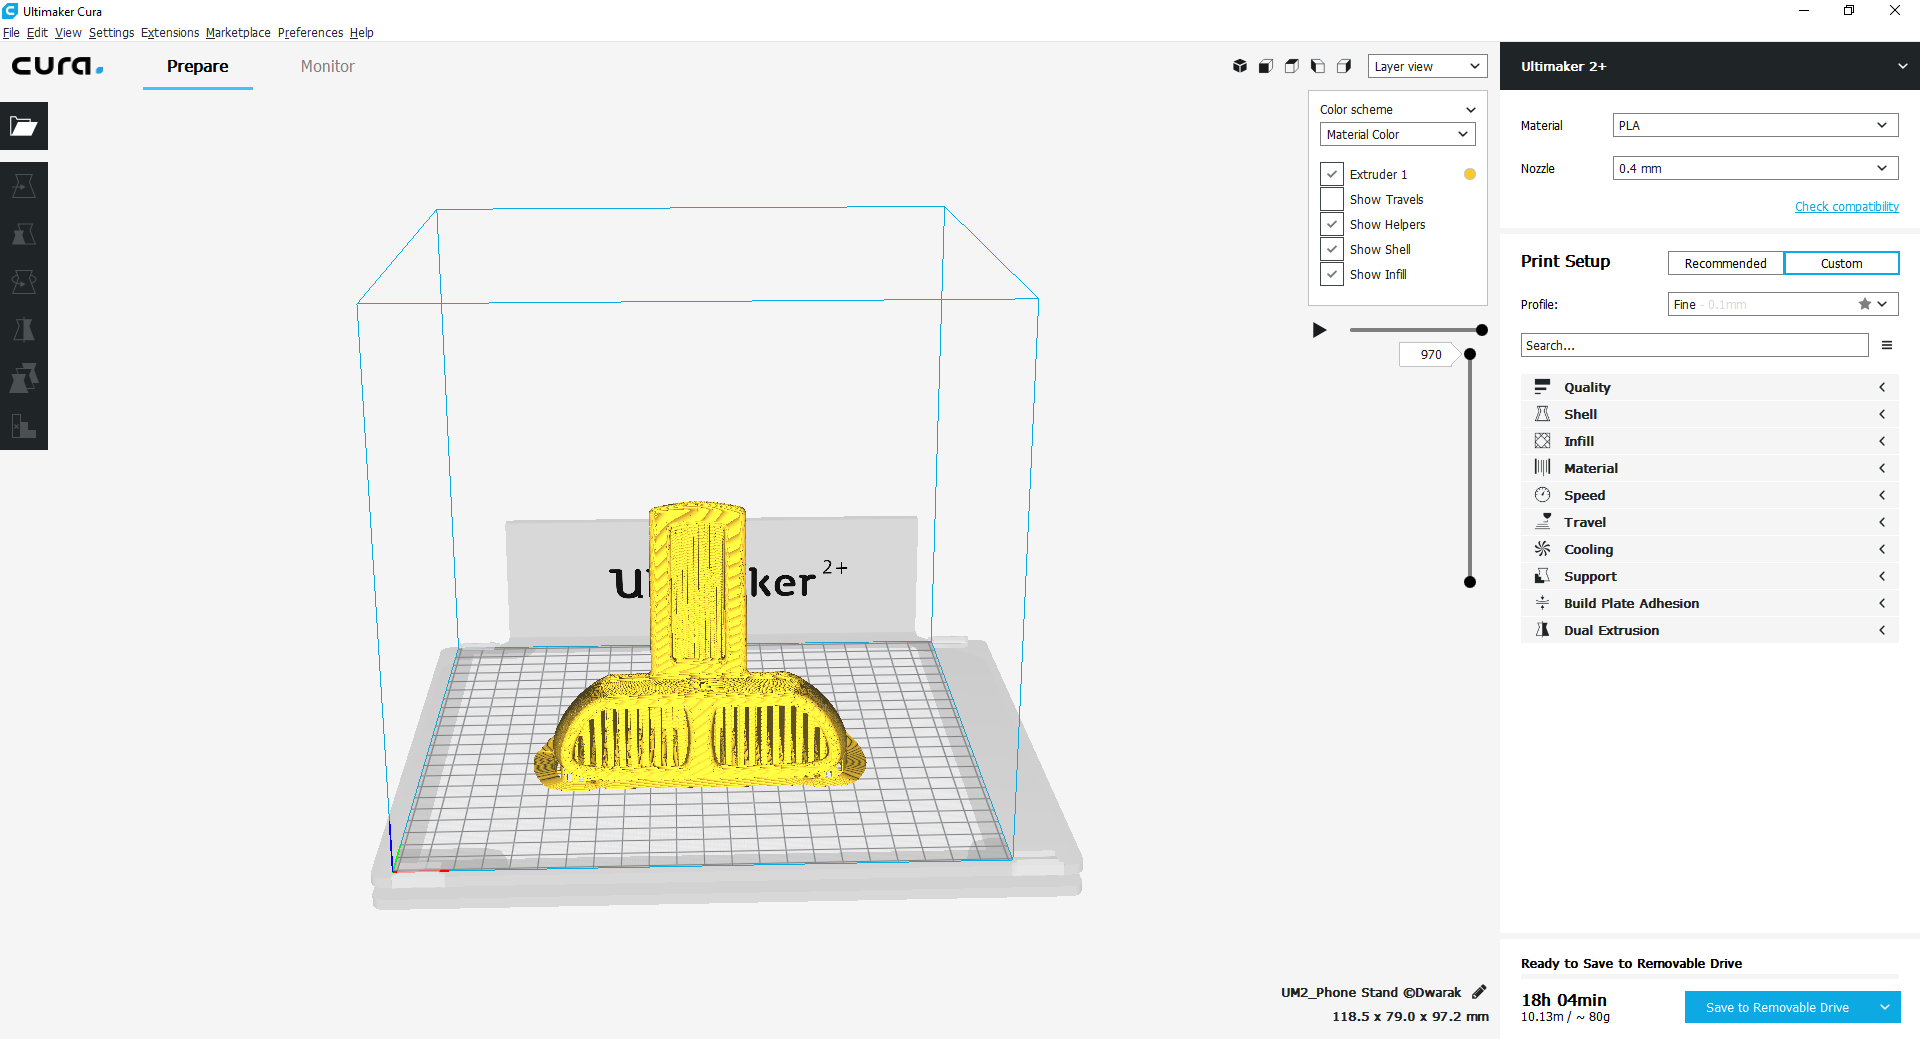Expand the Cooling settings chevron
Viewport: 1920px width, 1039px height.
coord(1882,549)
